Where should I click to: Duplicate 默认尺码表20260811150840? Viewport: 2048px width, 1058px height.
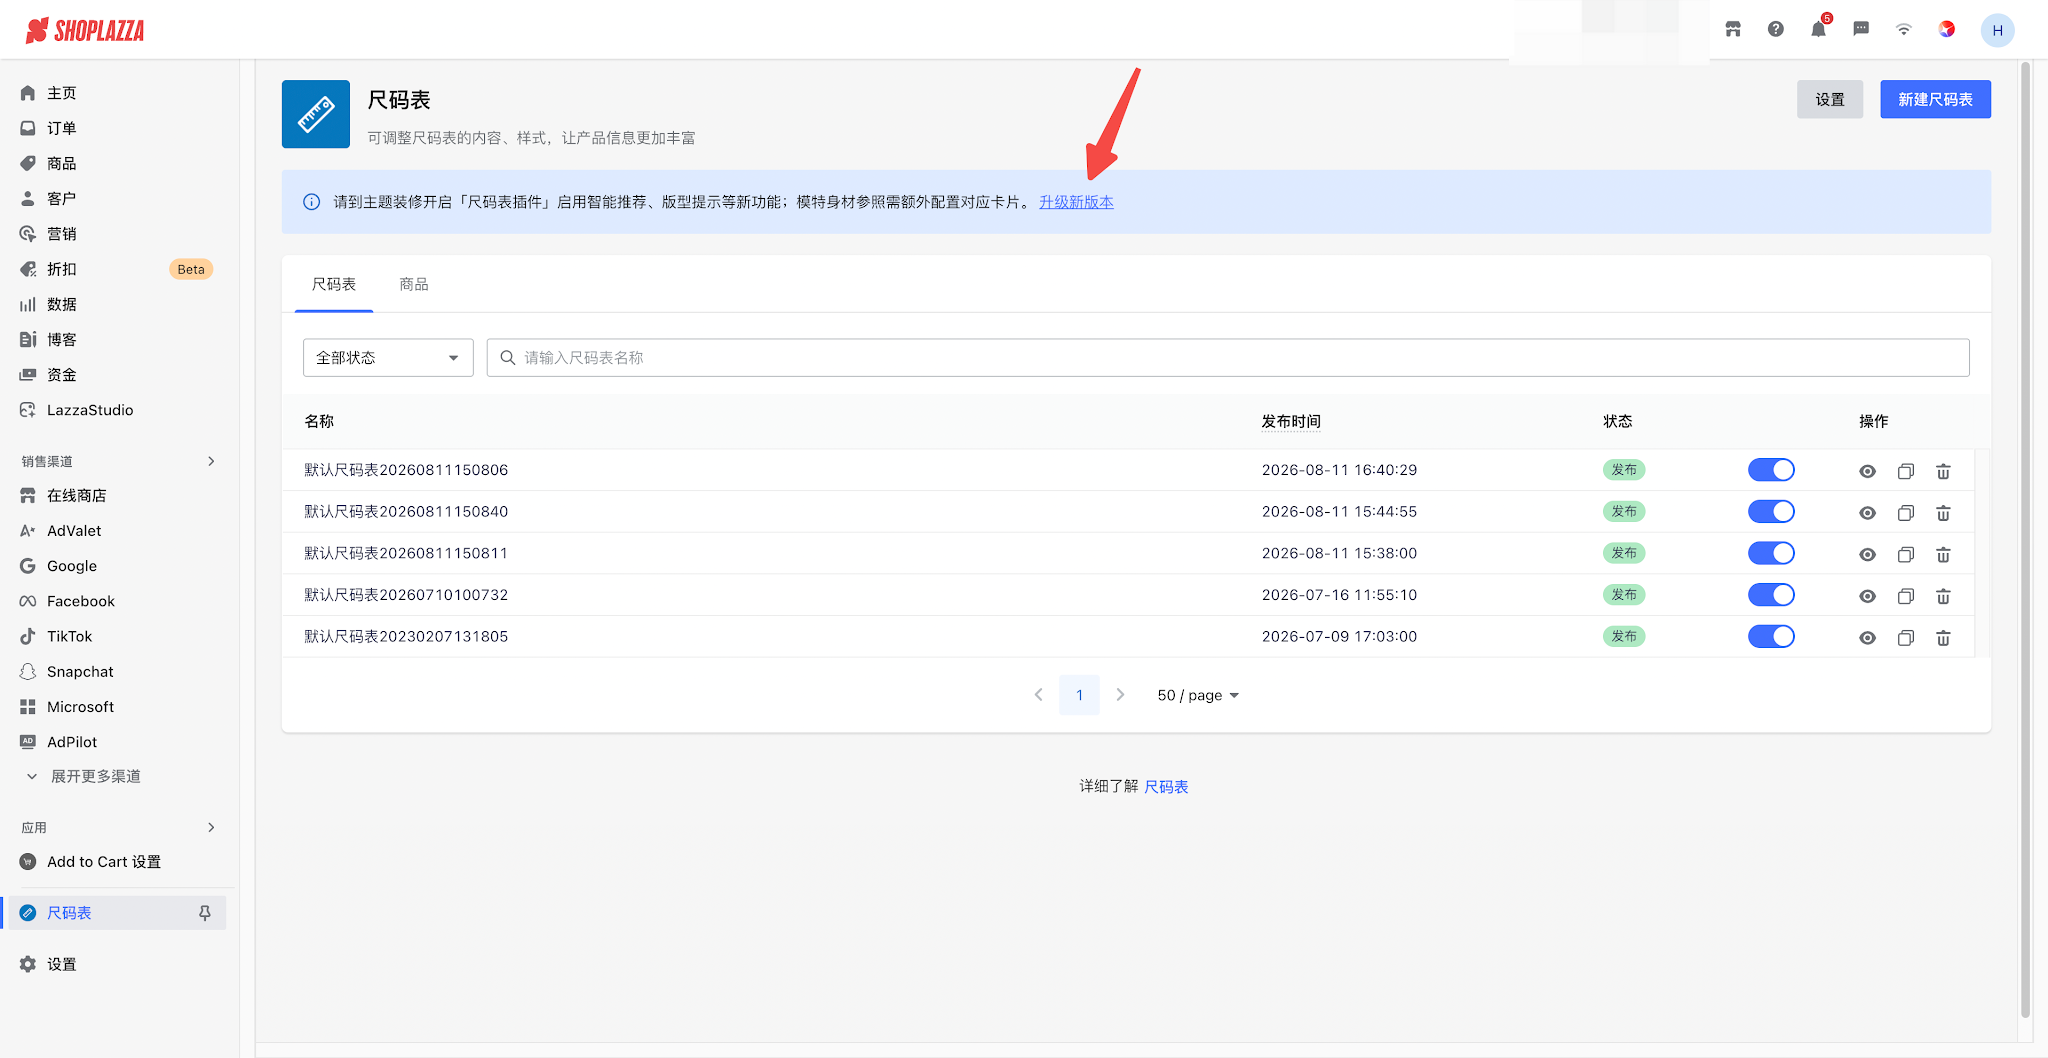(1906, 513)
